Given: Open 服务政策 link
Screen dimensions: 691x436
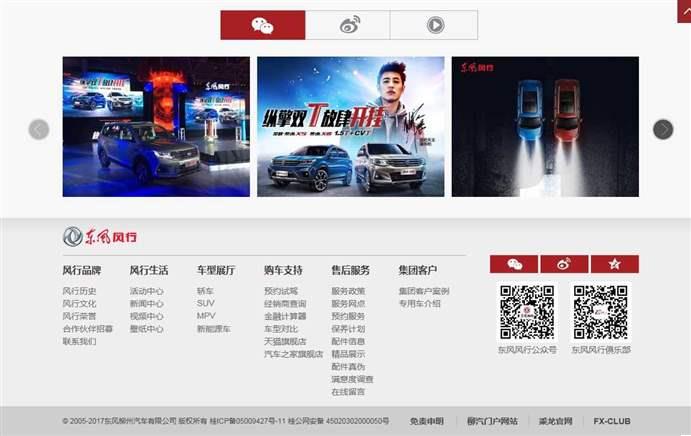Looking at the screenshot, I should (348, 291).
